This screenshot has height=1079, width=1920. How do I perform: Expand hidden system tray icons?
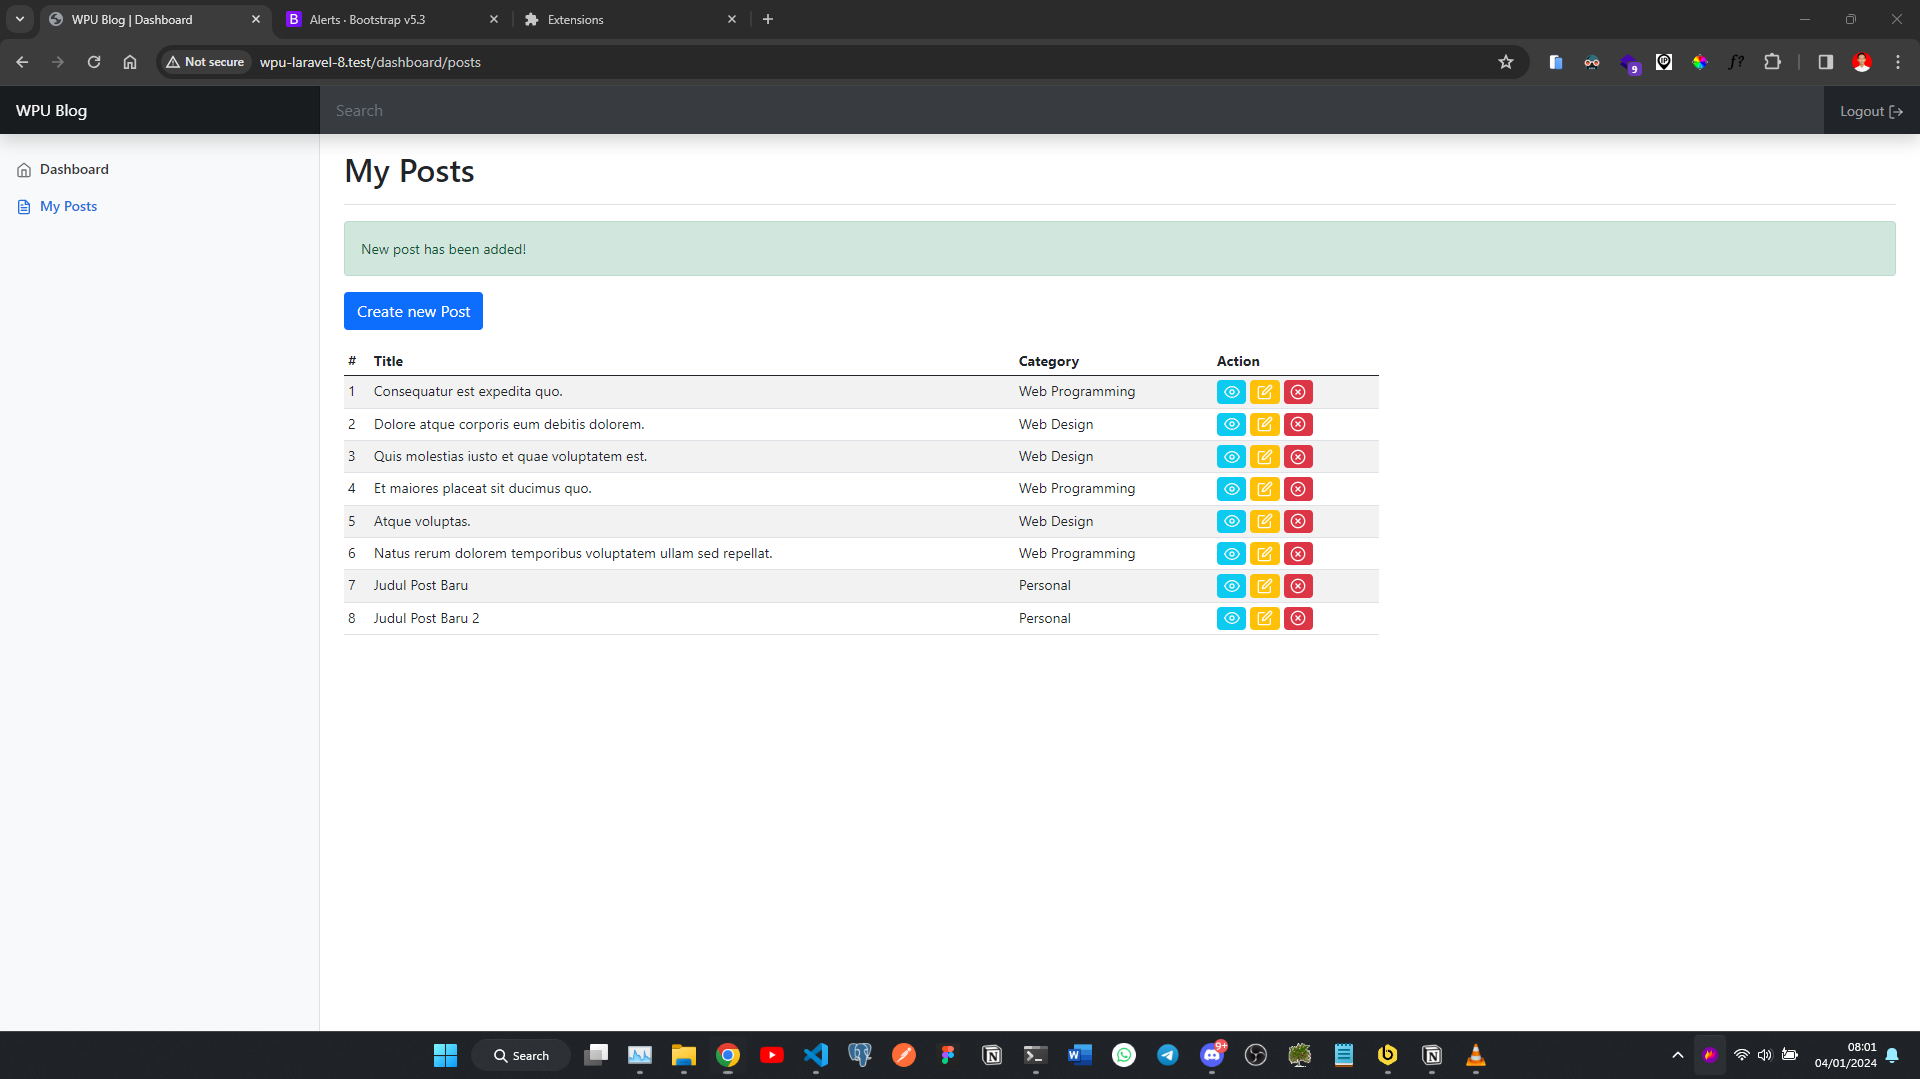pos(1677,1055)
